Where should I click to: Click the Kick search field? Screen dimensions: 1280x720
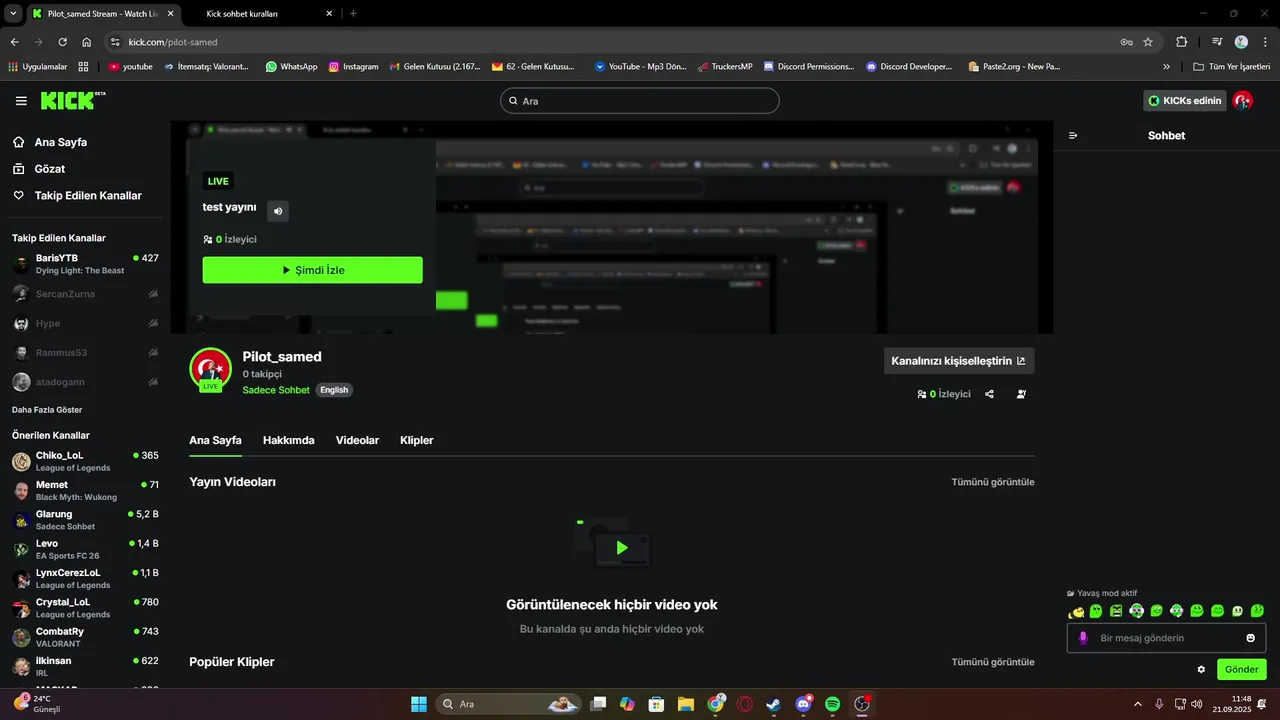640,101
